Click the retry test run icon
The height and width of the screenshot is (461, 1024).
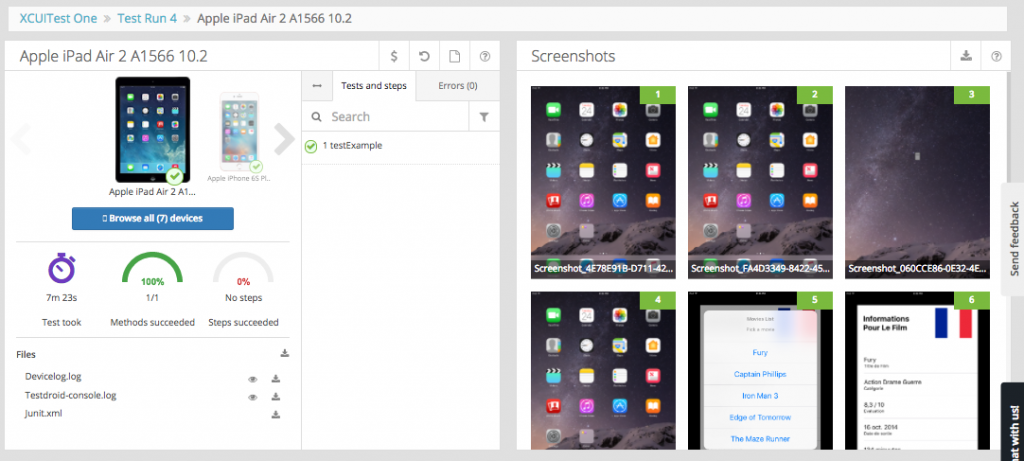(424, 56)
